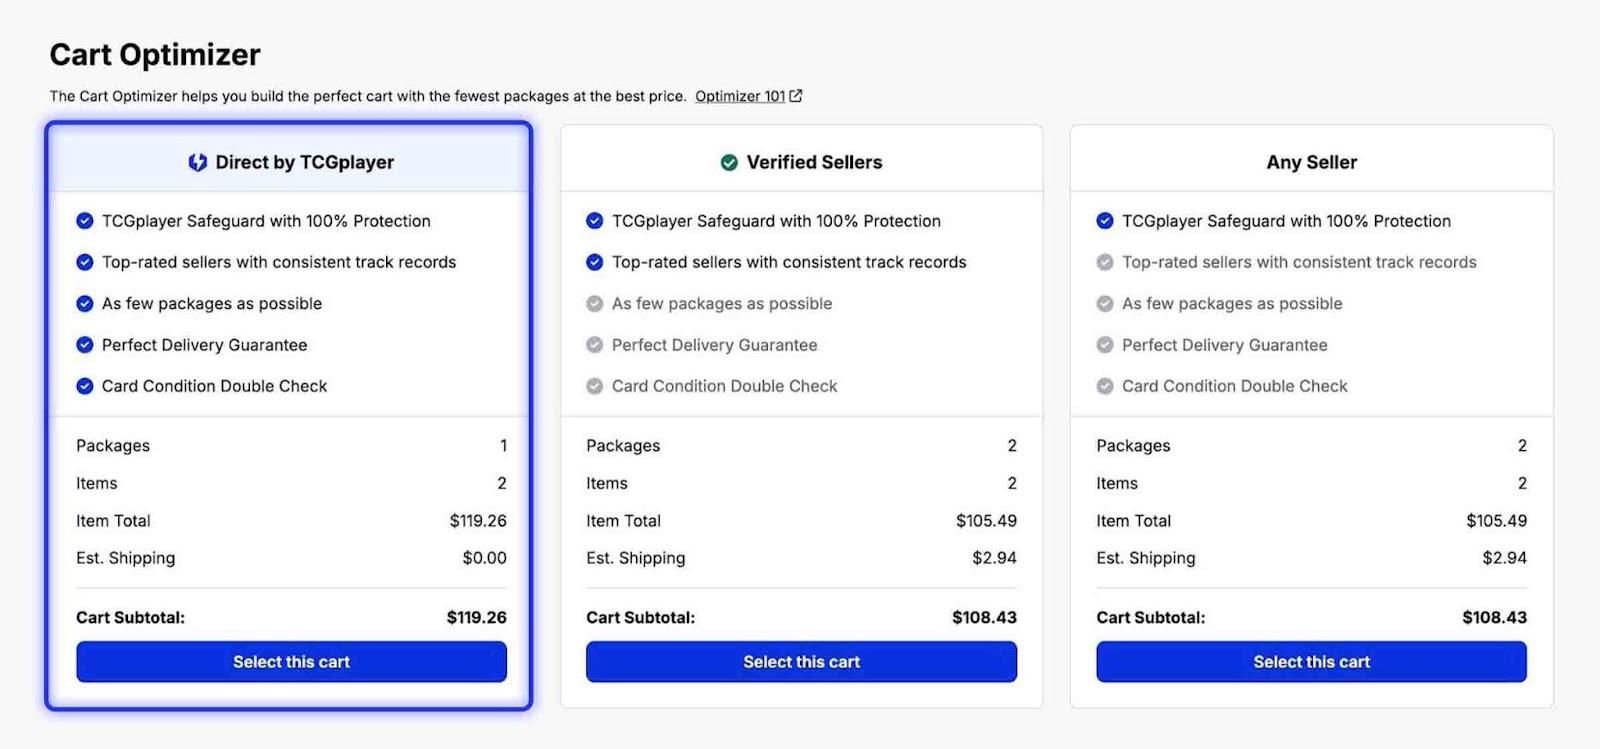The width and height of the screenshot is (1600, 749).
Task: Click Verified Sellers' blue Safeguard check icon
Action: pyautogui.click(x=595, y=221)
